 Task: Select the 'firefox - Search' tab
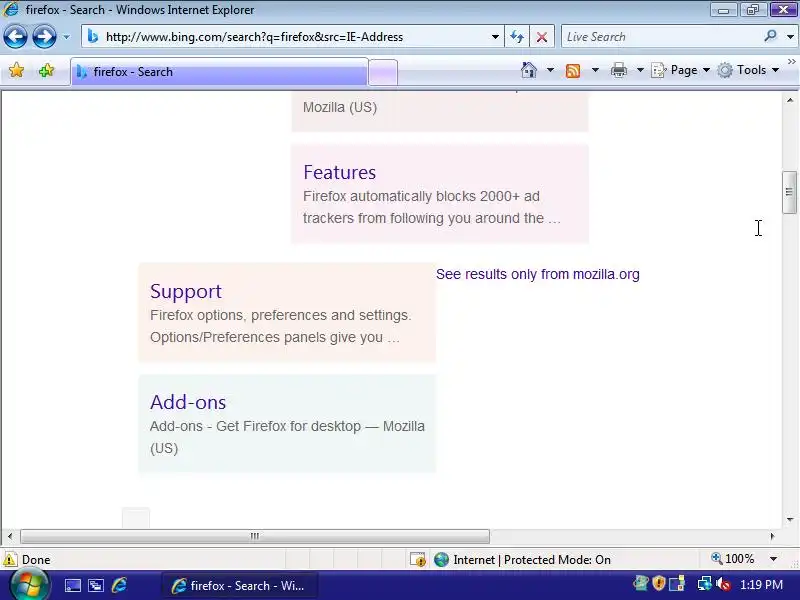tap(219, 72)
